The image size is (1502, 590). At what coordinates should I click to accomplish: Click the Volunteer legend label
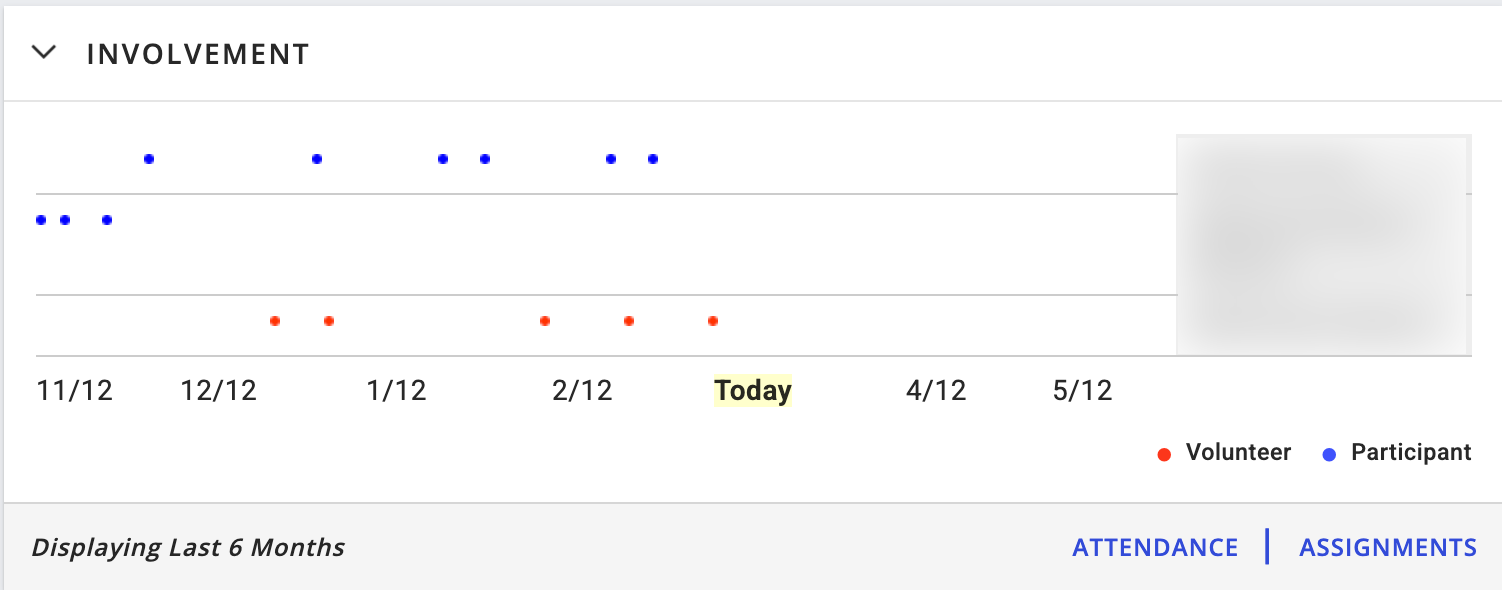(1238, 452)
